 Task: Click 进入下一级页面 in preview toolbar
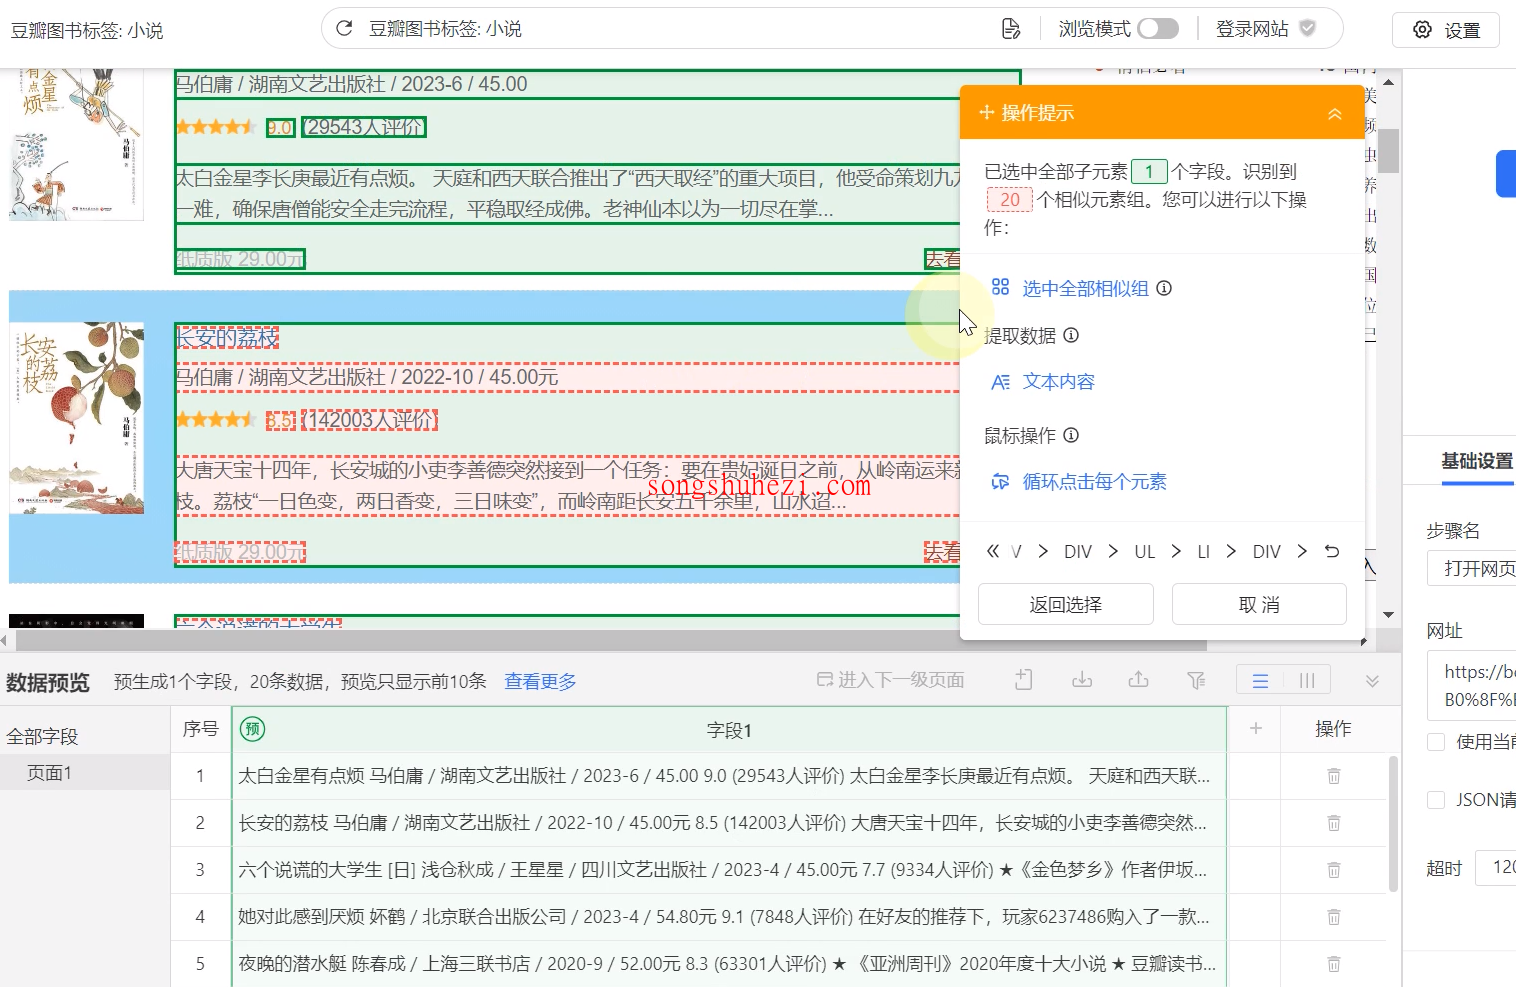[890, 680]
